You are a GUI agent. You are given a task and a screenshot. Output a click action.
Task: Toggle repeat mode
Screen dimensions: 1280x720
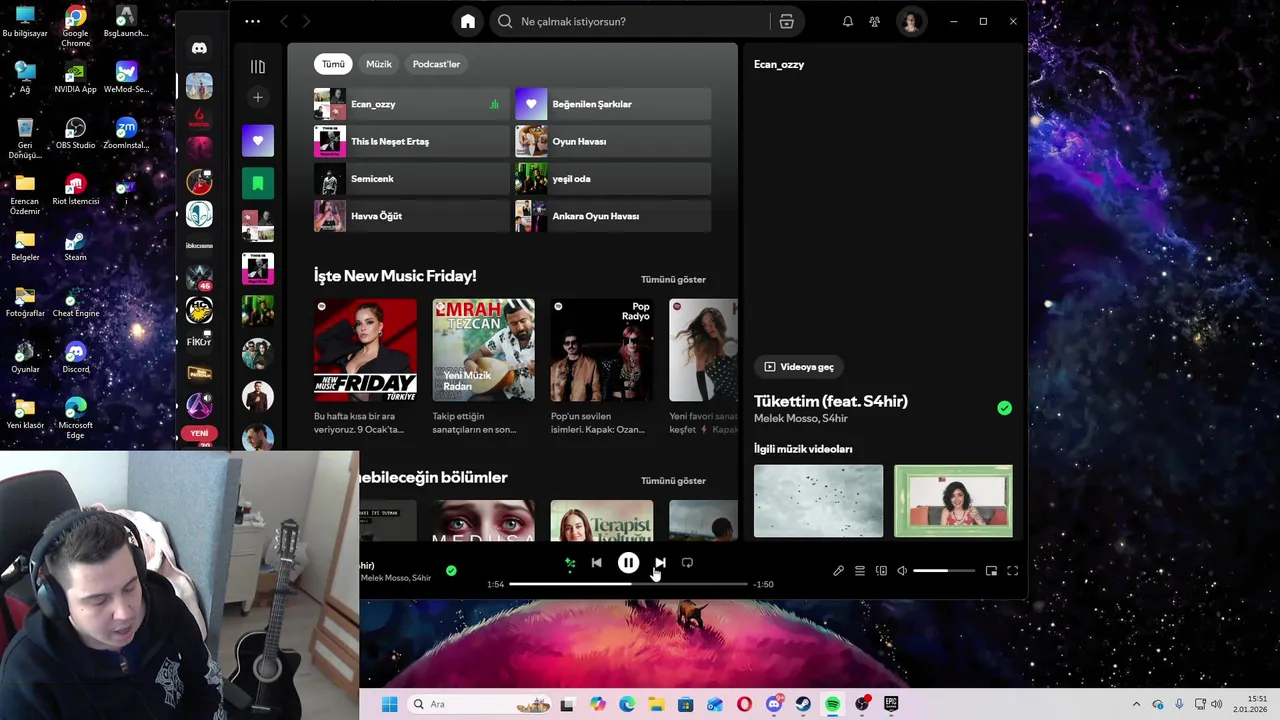click(x=687, y=563)
